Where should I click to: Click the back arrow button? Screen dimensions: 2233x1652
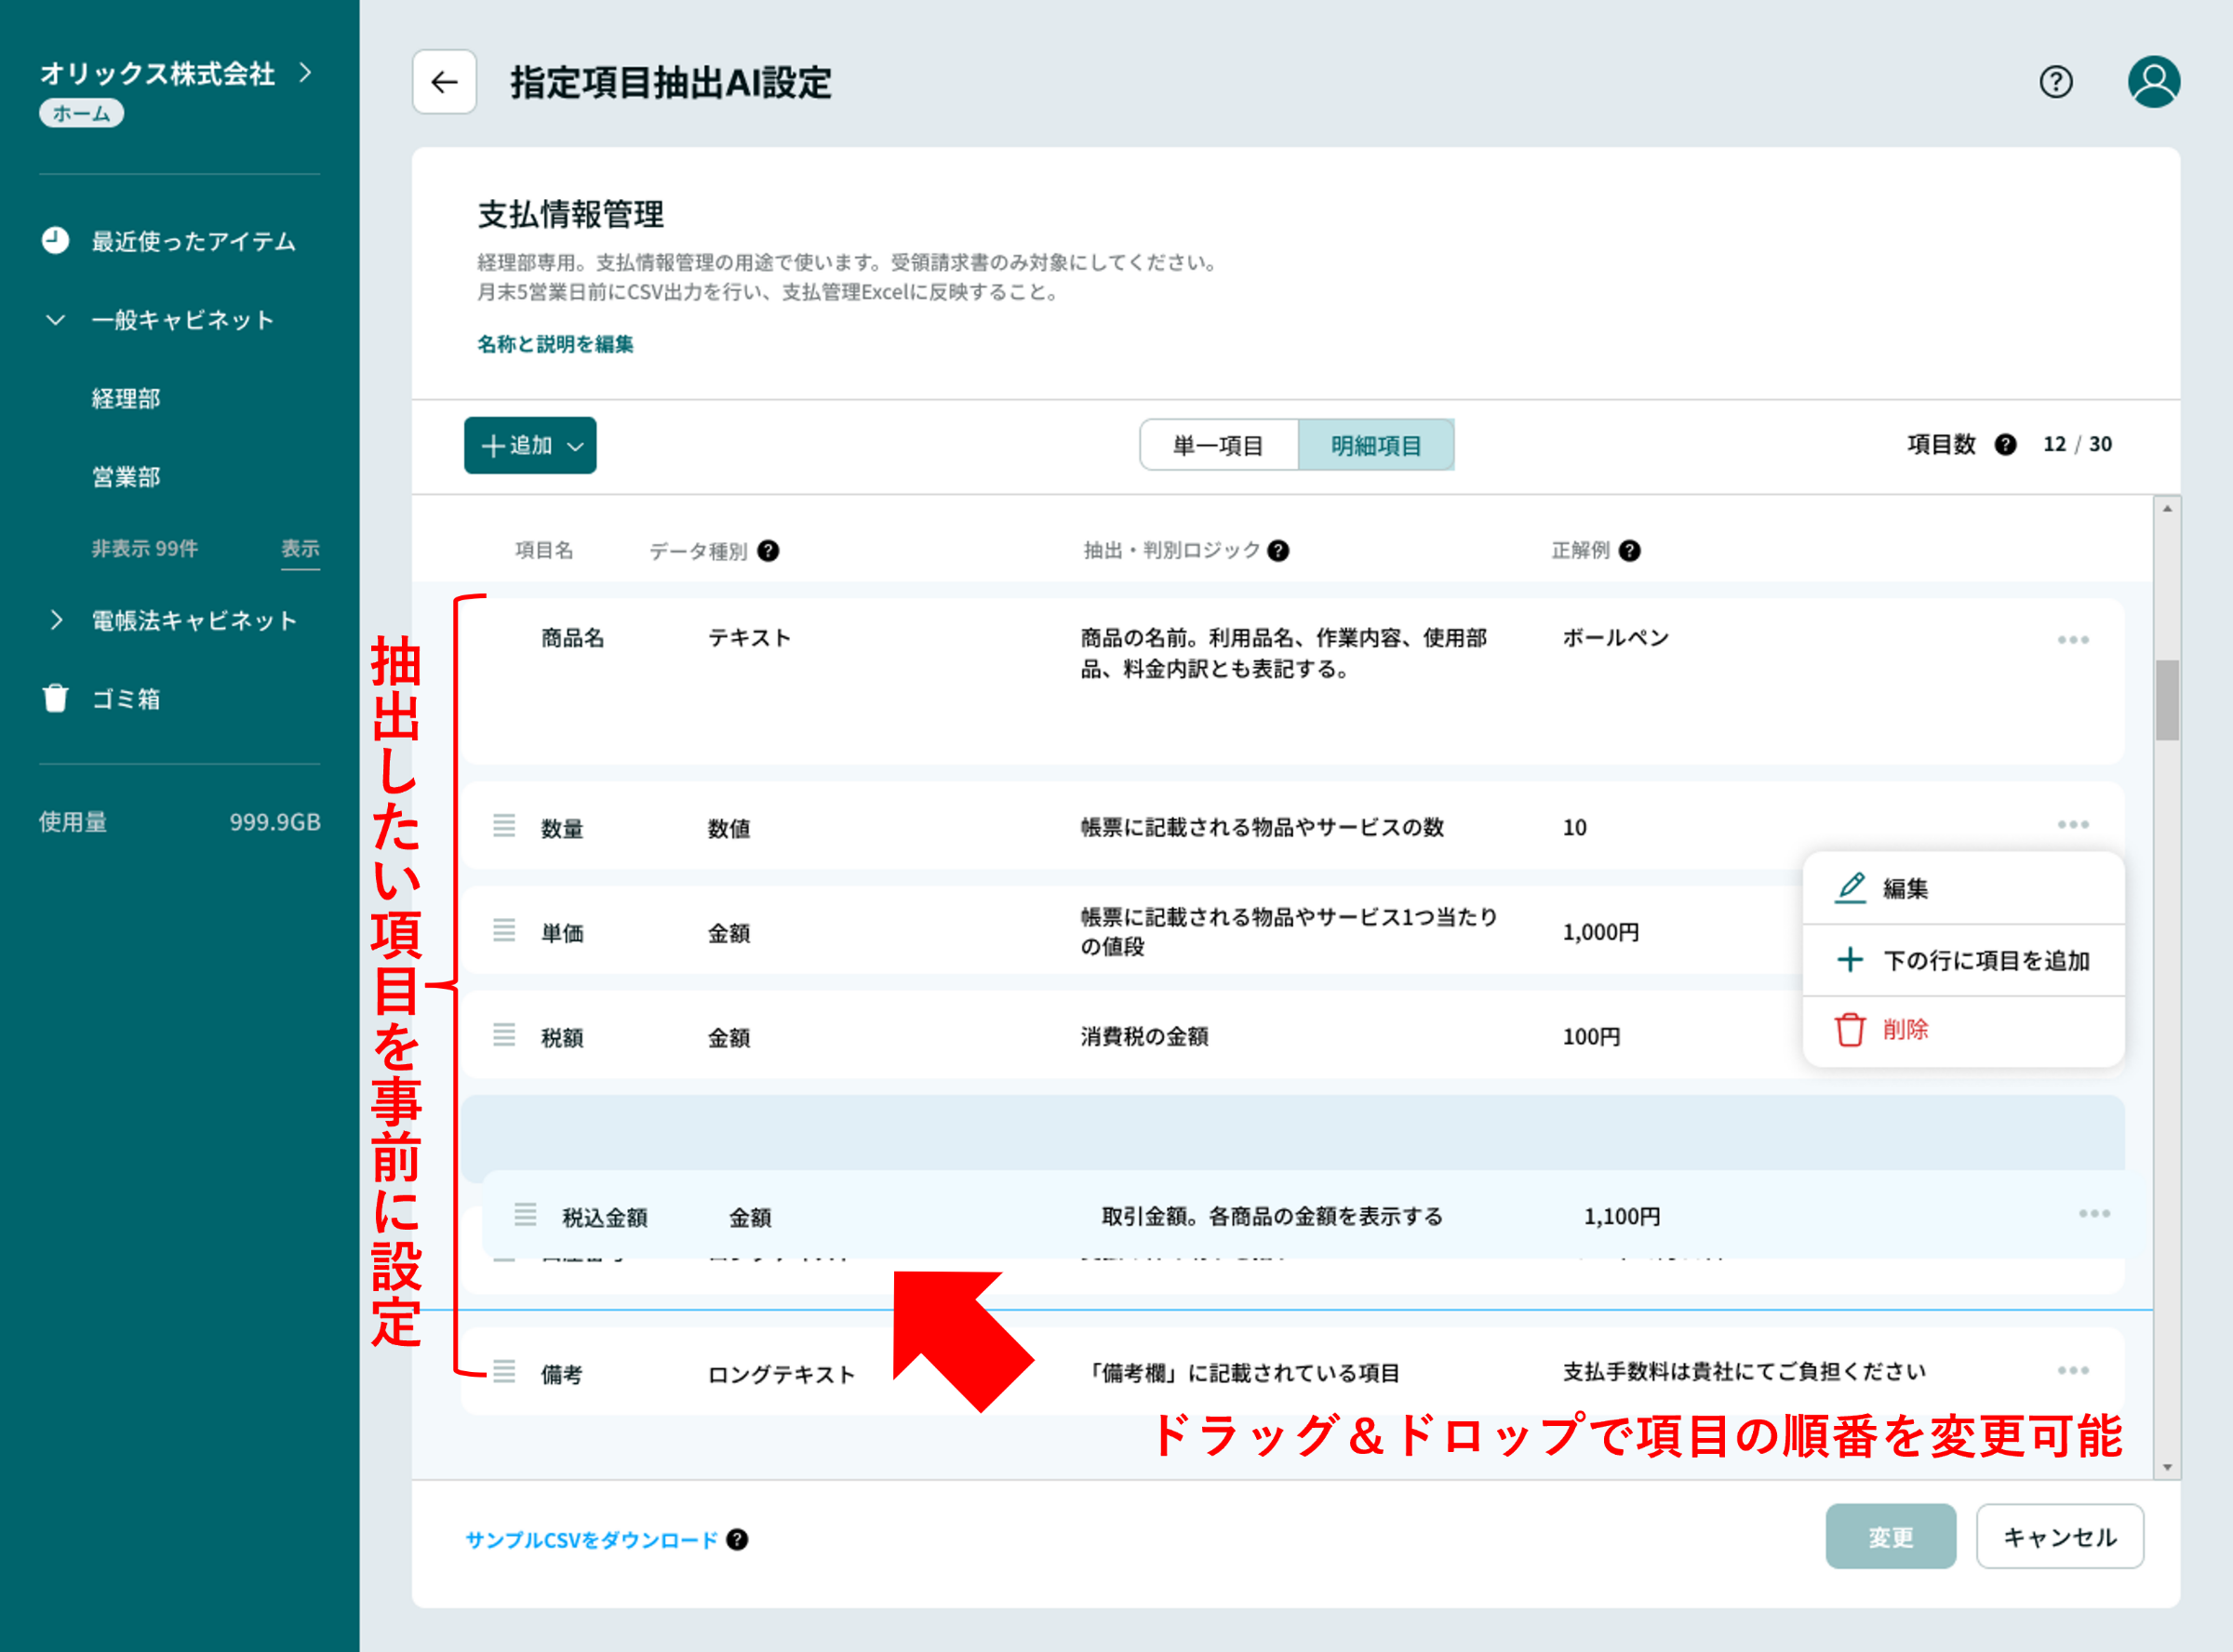pyautogui.click(x=444, y=82)
